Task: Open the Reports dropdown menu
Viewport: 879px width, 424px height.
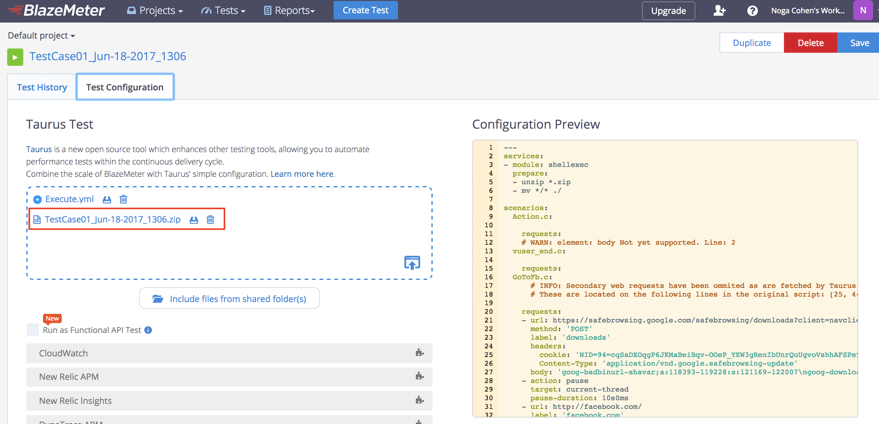Action: pos(289,11)
